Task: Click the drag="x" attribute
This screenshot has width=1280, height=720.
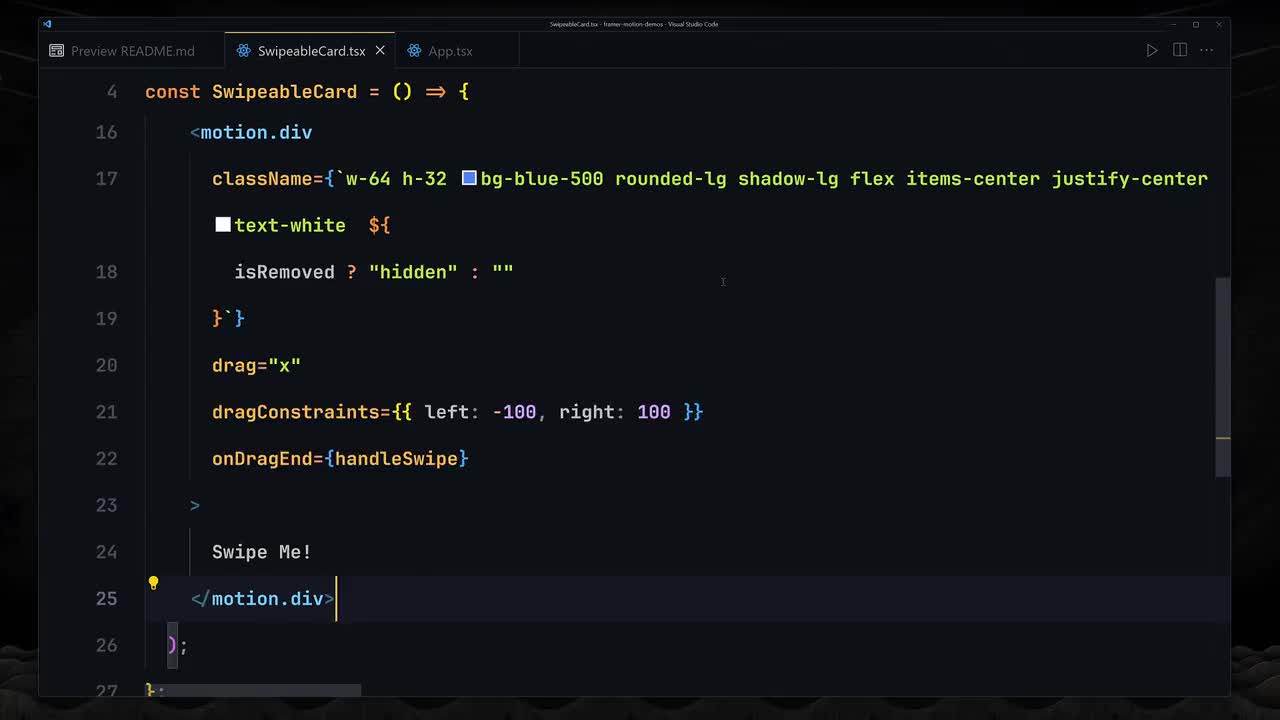Action: click(x=256, y=365)
